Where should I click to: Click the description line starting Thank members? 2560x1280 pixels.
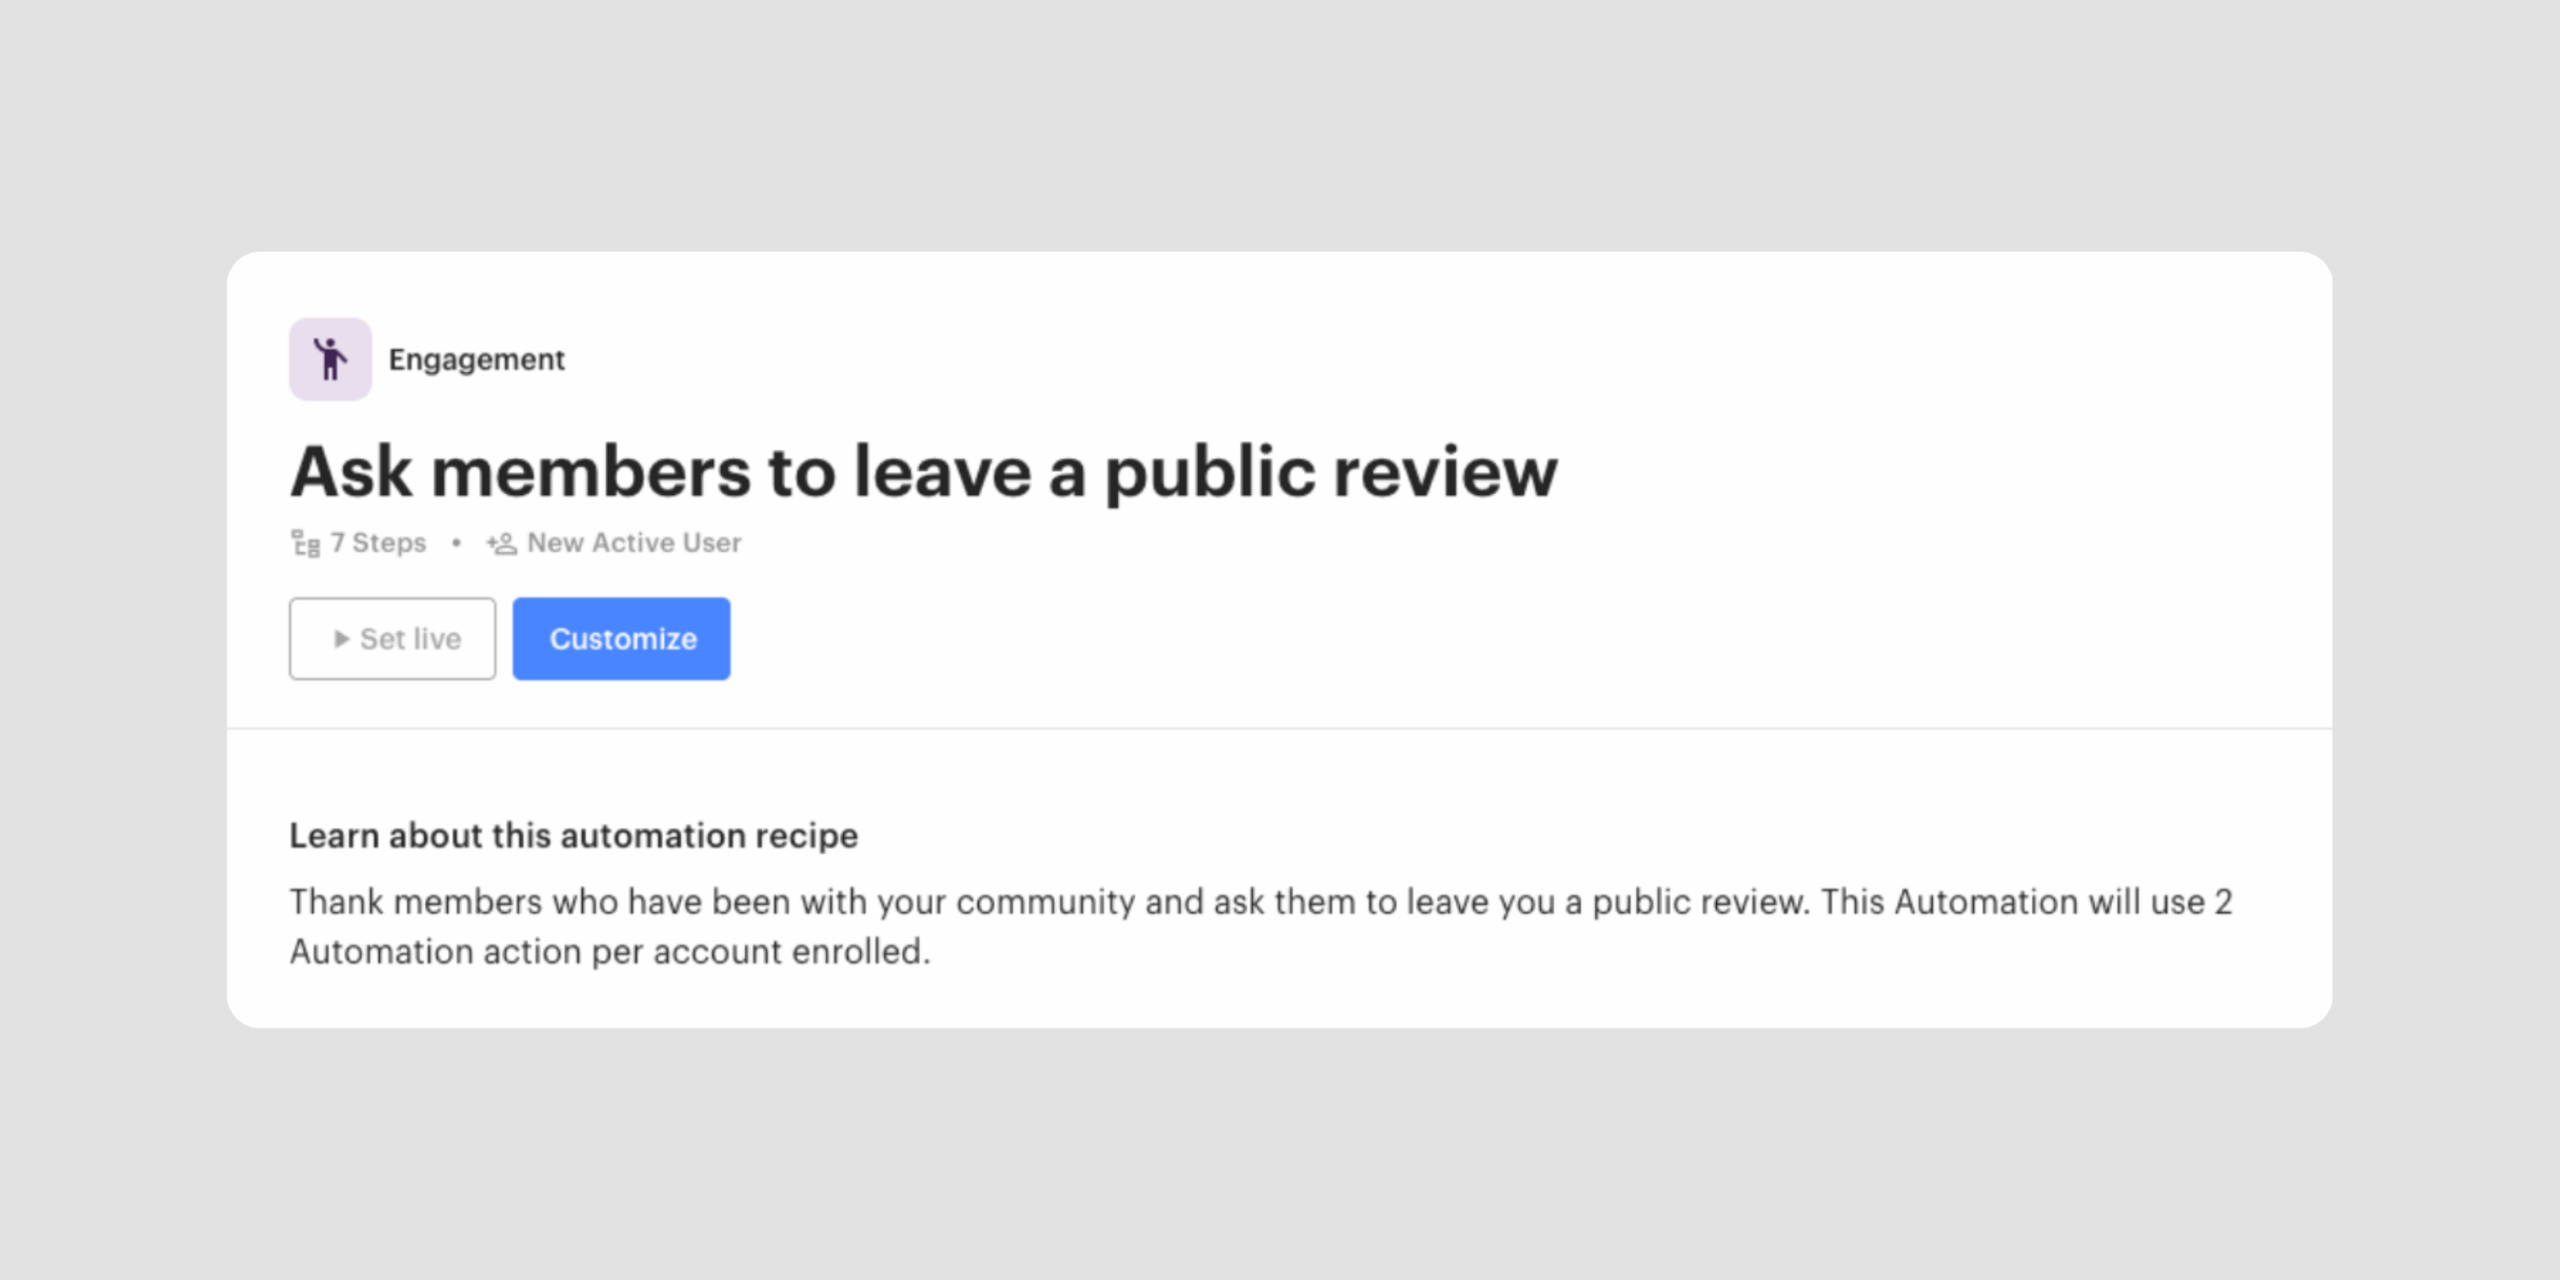tap(1261, 902)
